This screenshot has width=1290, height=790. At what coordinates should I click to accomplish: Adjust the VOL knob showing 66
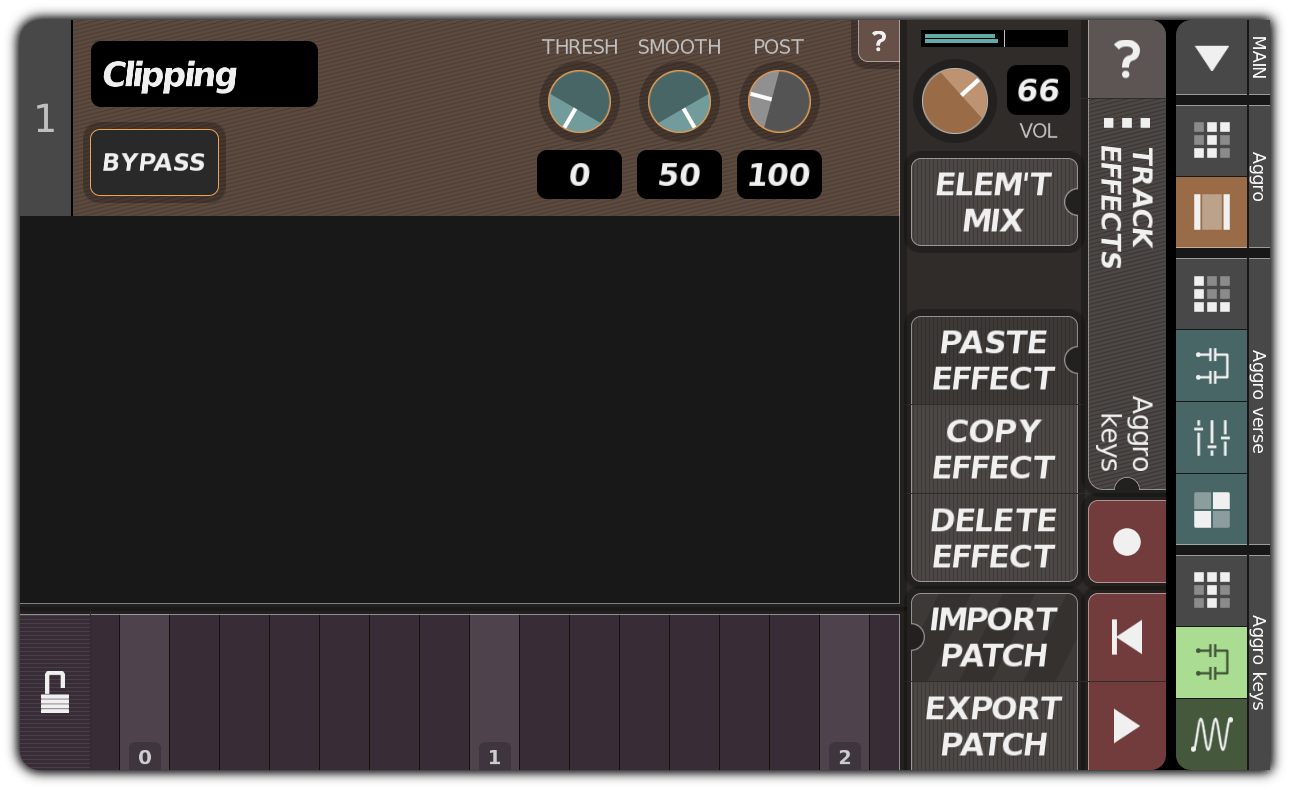point(954,100)
